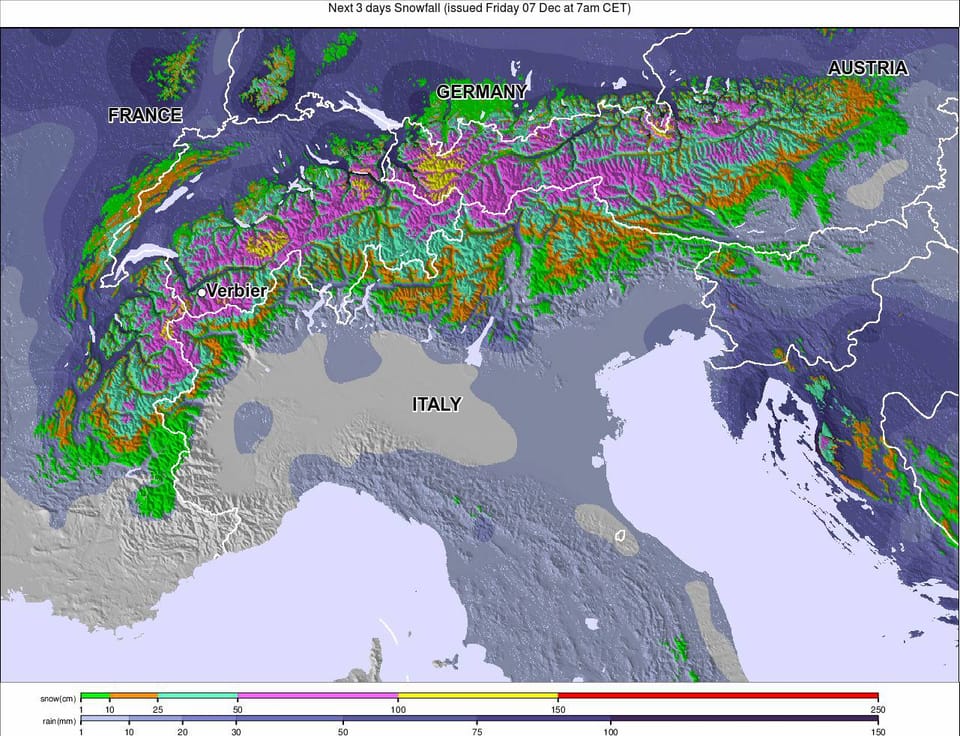This screenshot has width=960, height=736.
Task: Click the orange 10-25 cm snow legend segment
Action: pos(134,696)
